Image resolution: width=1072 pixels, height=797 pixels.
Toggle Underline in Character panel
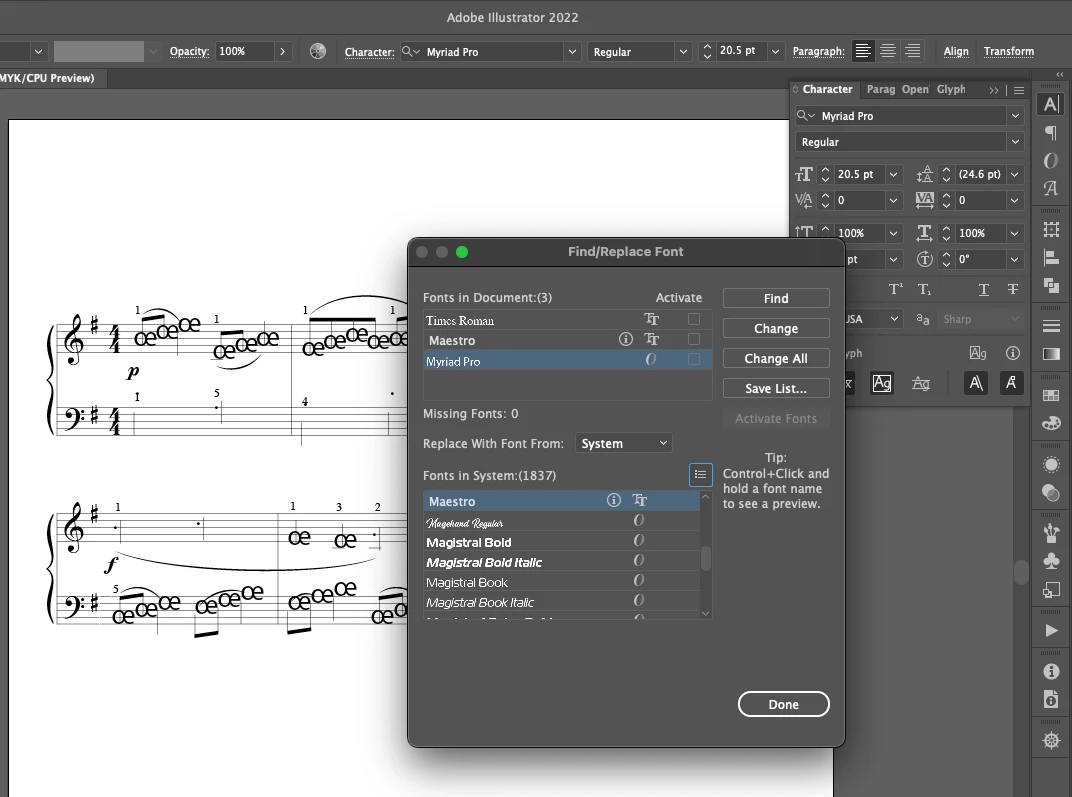click(984, 289)
